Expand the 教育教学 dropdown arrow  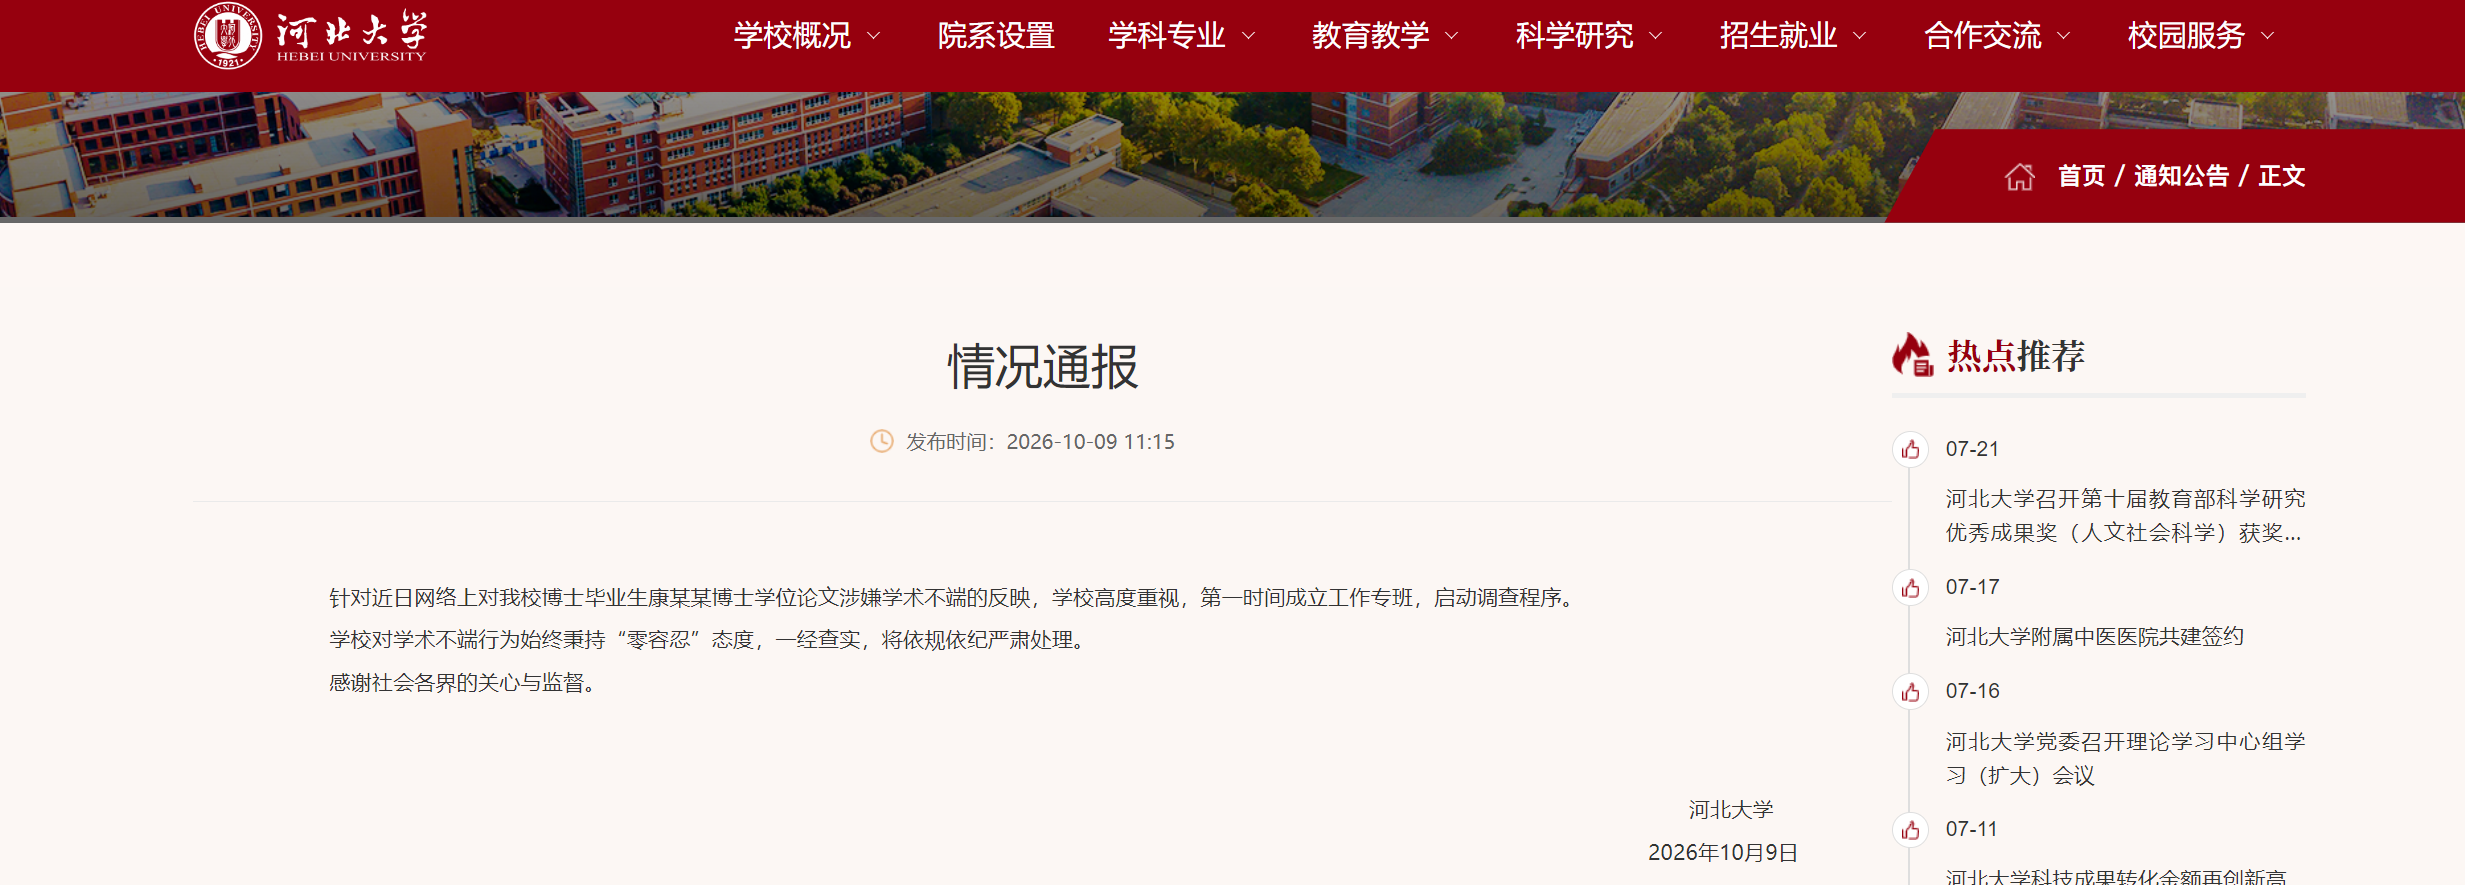(1452, 36)
